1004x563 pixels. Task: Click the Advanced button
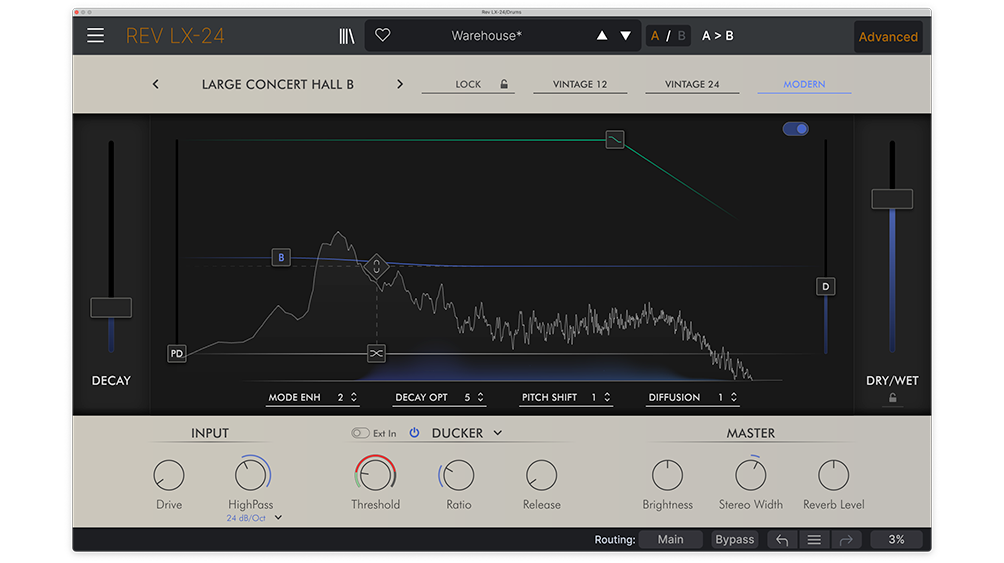(888, 37)
